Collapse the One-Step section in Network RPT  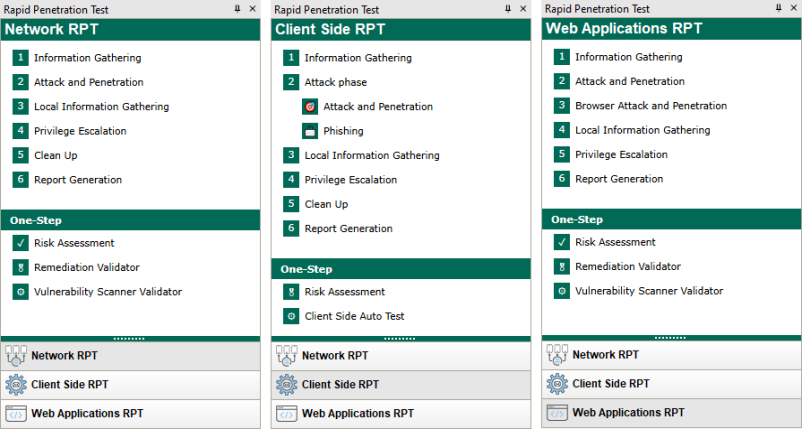(x=130, y=220)
